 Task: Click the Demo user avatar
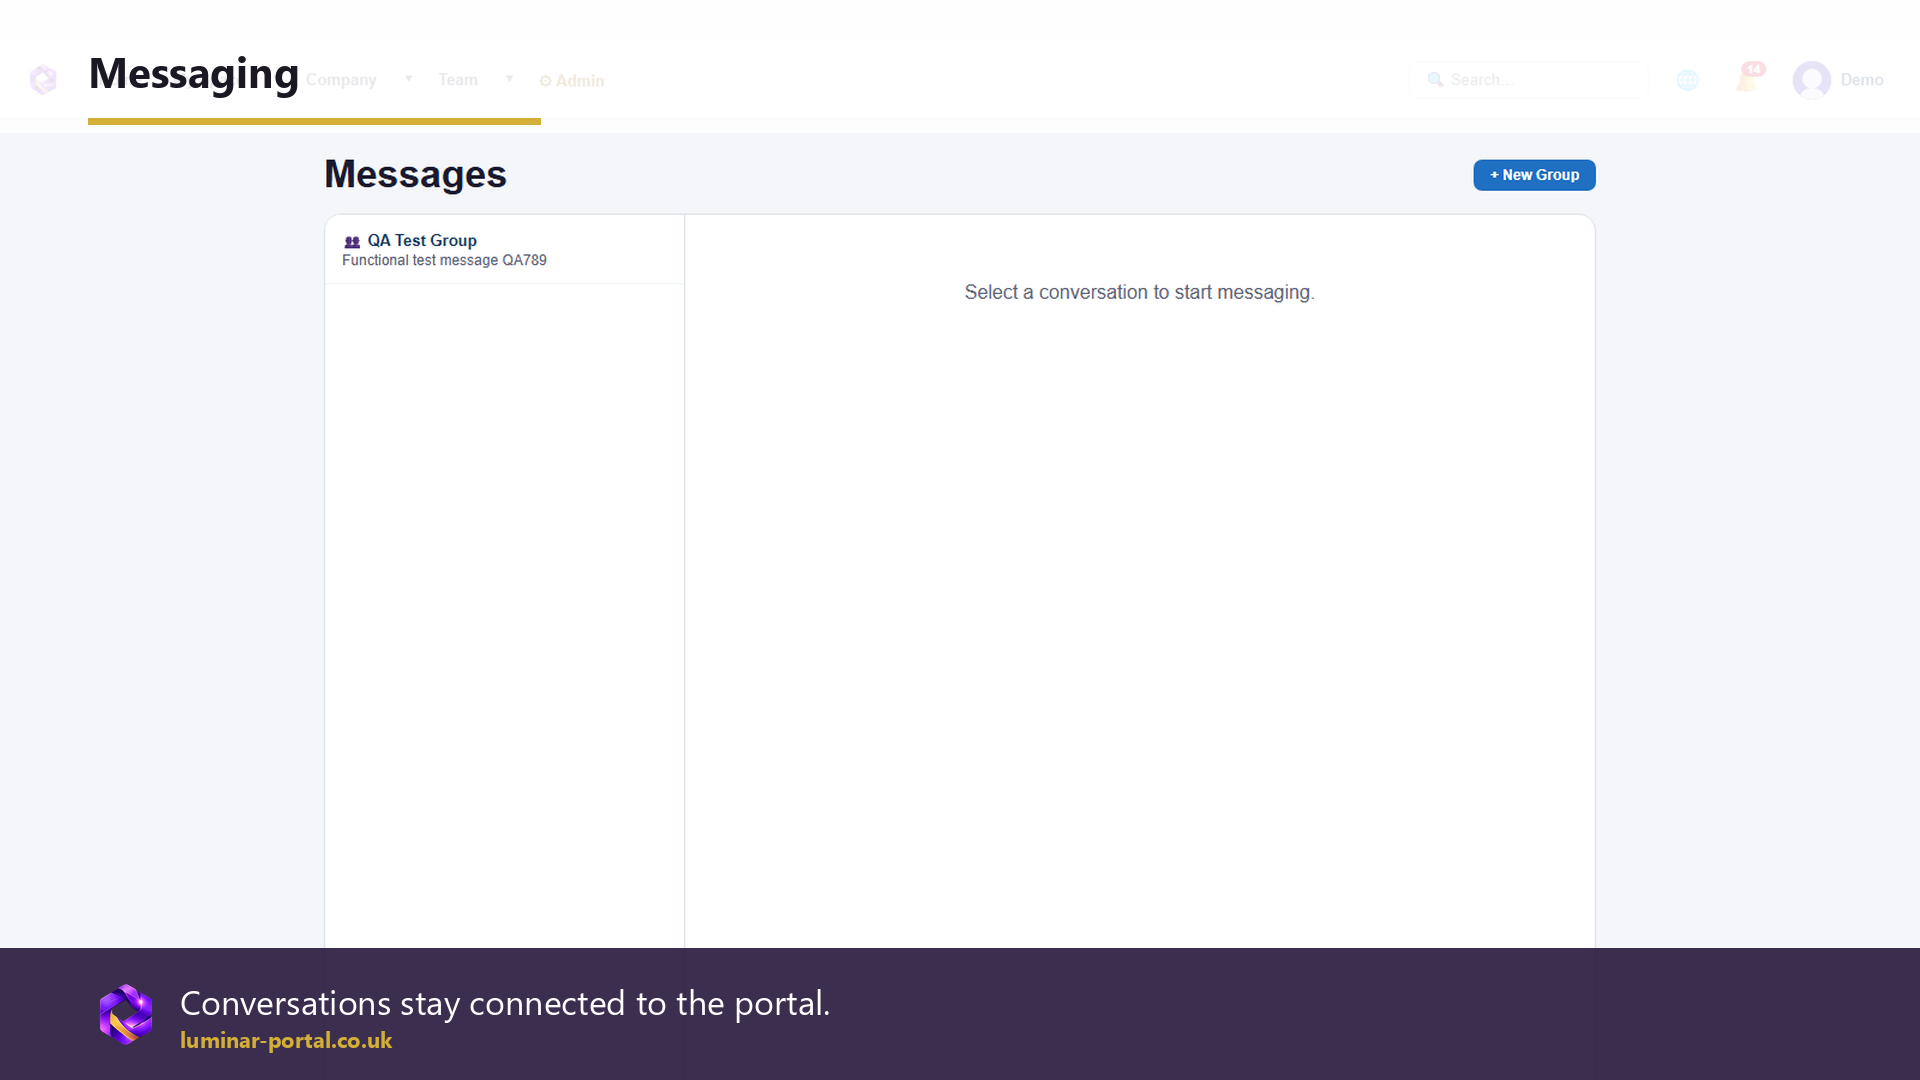click(1811, 80)
